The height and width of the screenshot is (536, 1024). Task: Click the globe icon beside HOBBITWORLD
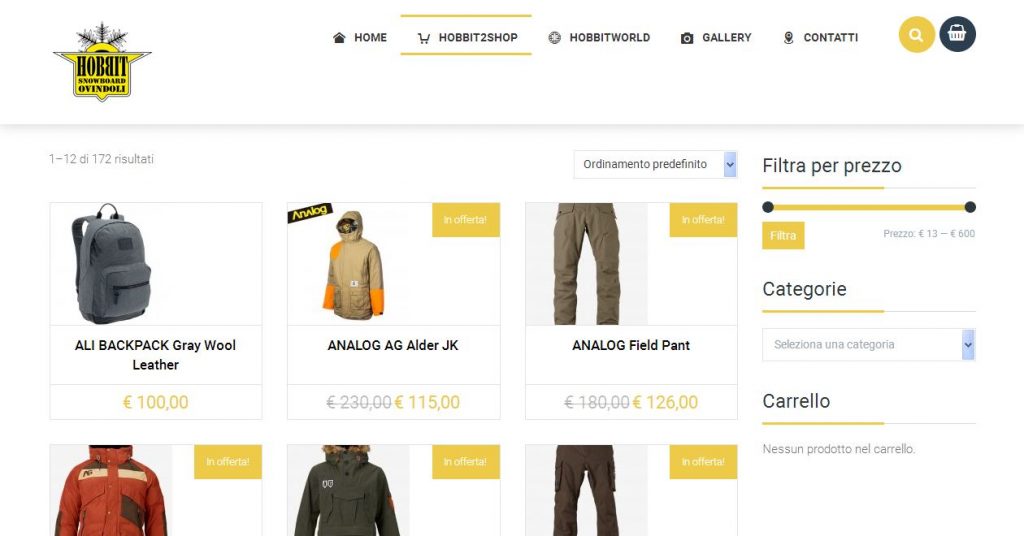click(554, 38)
